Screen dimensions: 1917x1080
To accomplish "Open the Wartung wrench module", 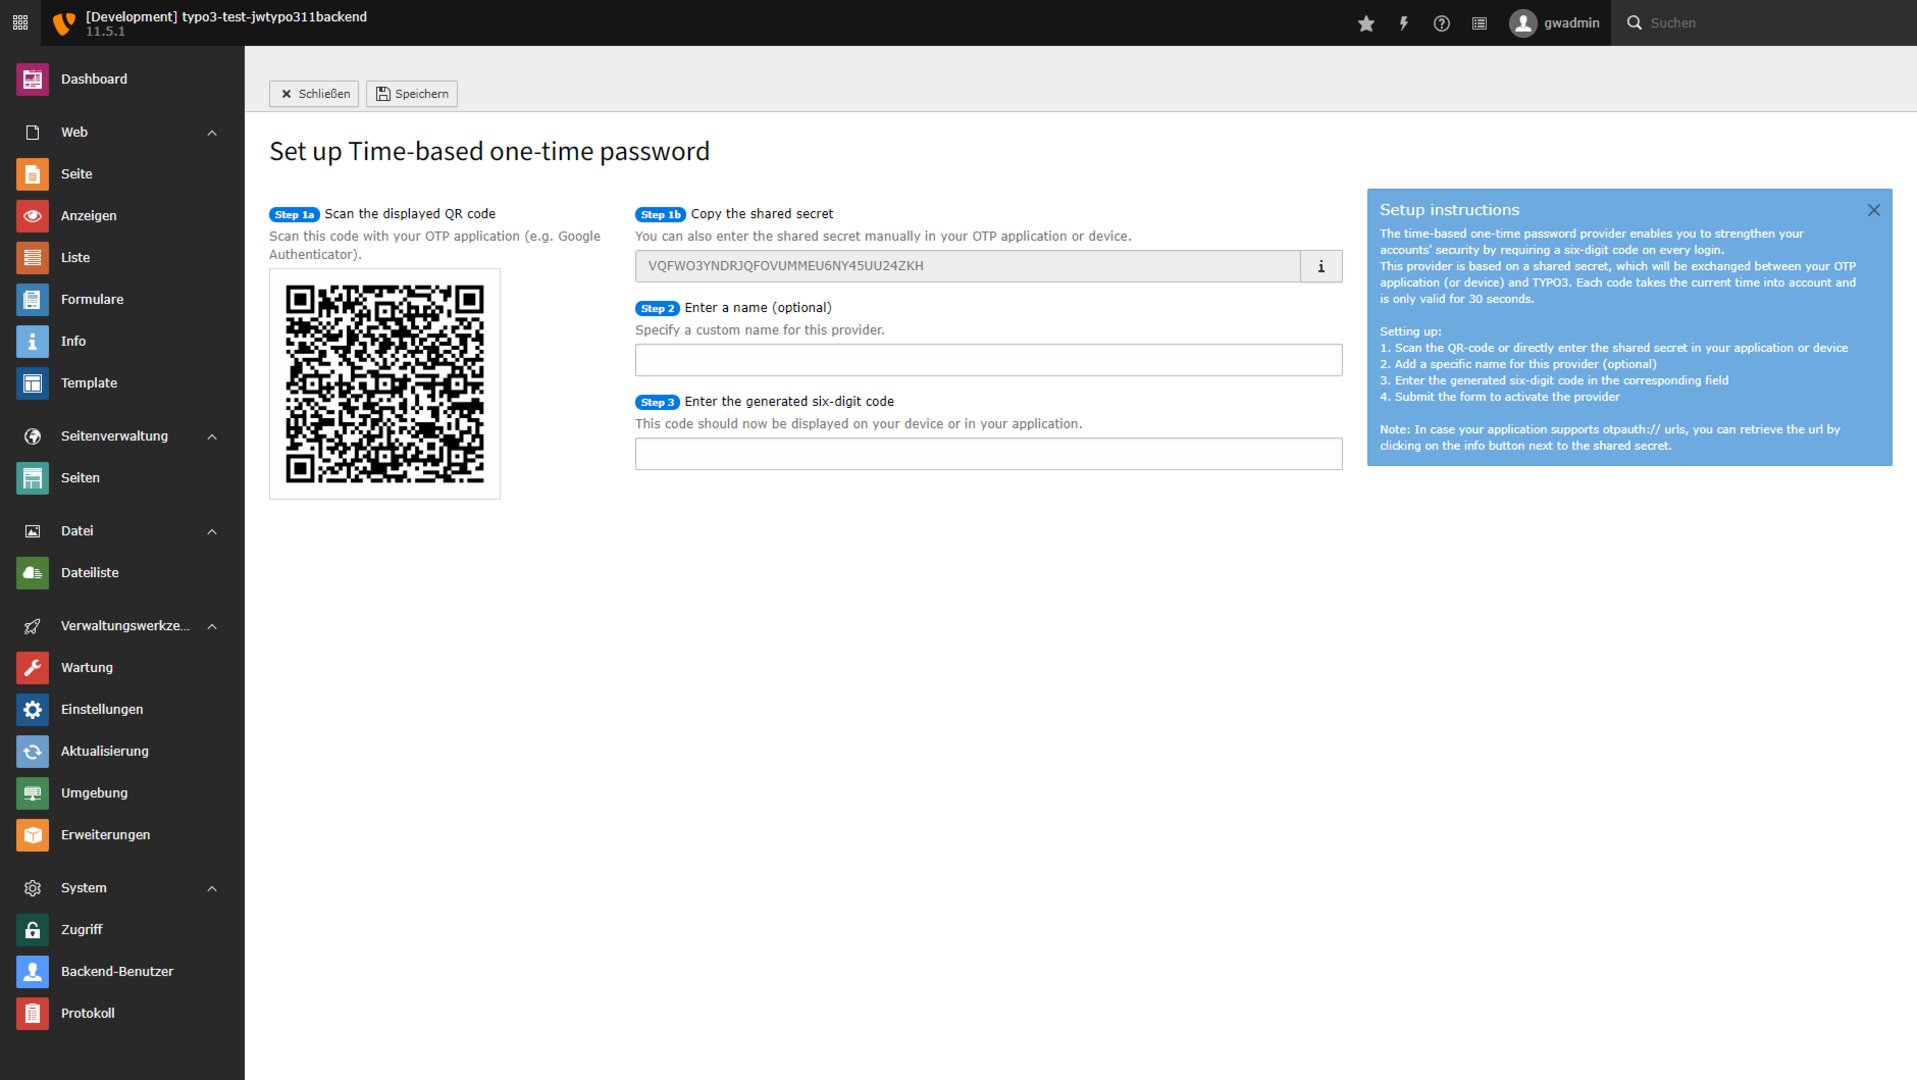I will click(x=86, y=668).
